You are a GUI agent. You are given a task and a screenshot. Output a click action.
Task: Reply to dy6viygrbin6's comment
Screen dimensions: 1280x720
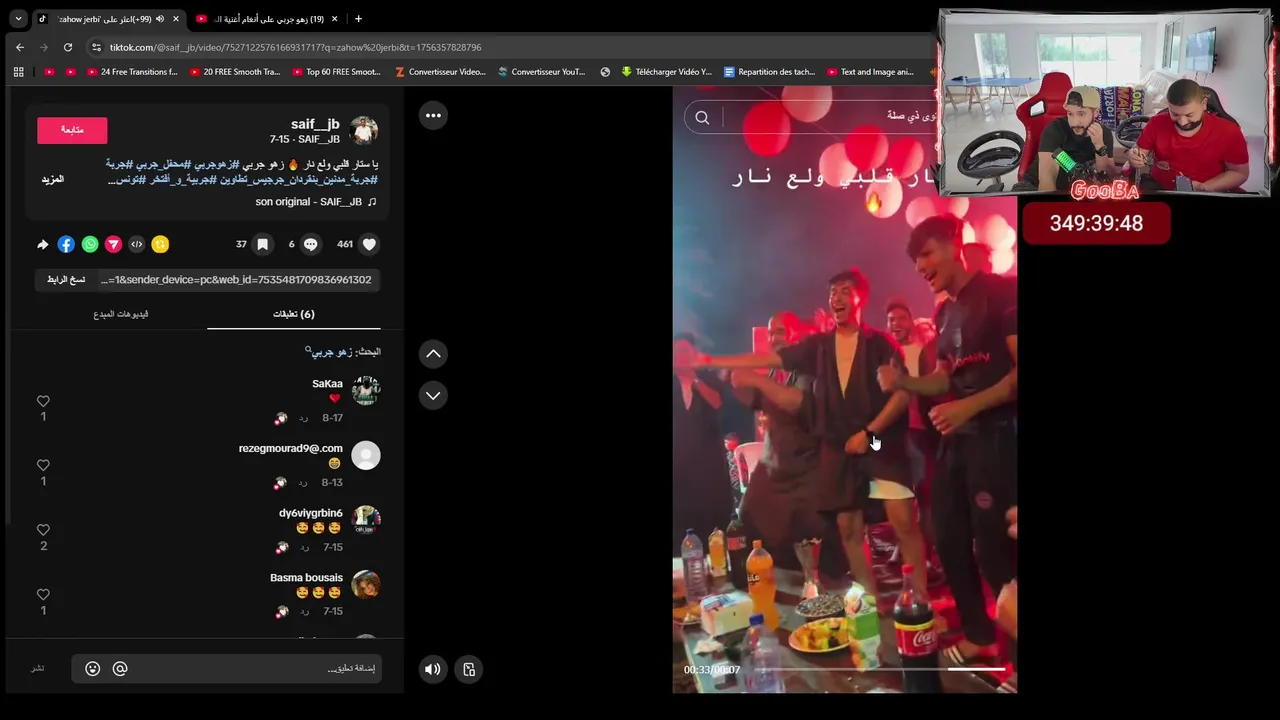pos(303,547)
